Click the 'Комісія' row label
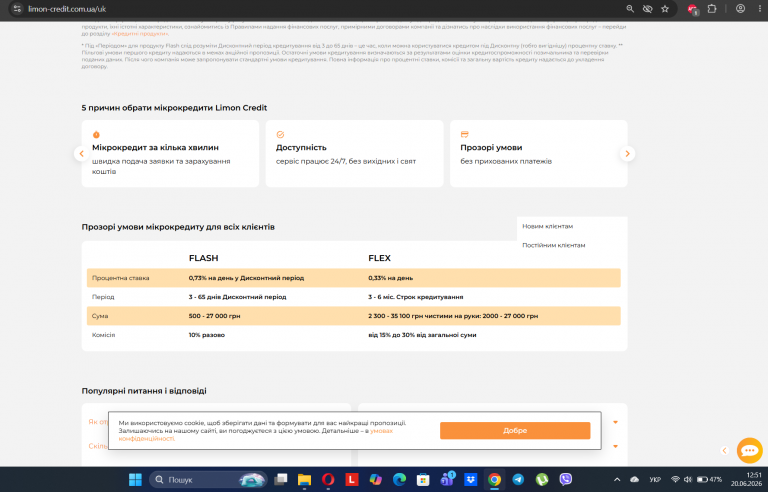This screenshot has width=768, height=492. [x=103, y=335]
